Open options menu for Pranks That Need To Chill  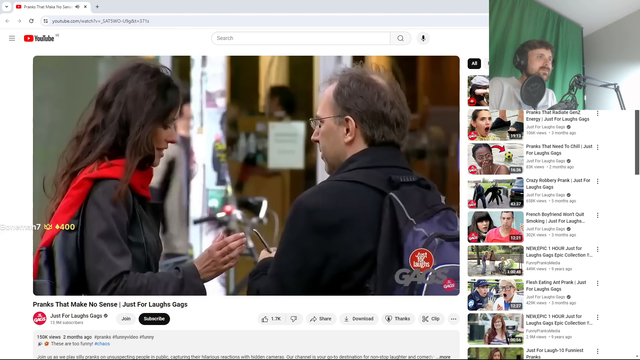(598, 147)
